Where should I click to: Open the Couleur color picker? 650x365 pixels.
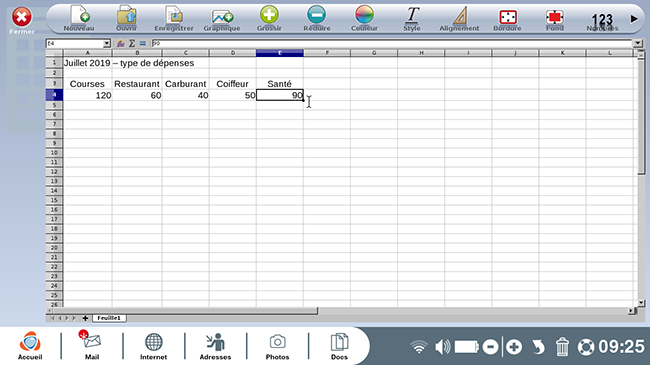pos(364,18)
